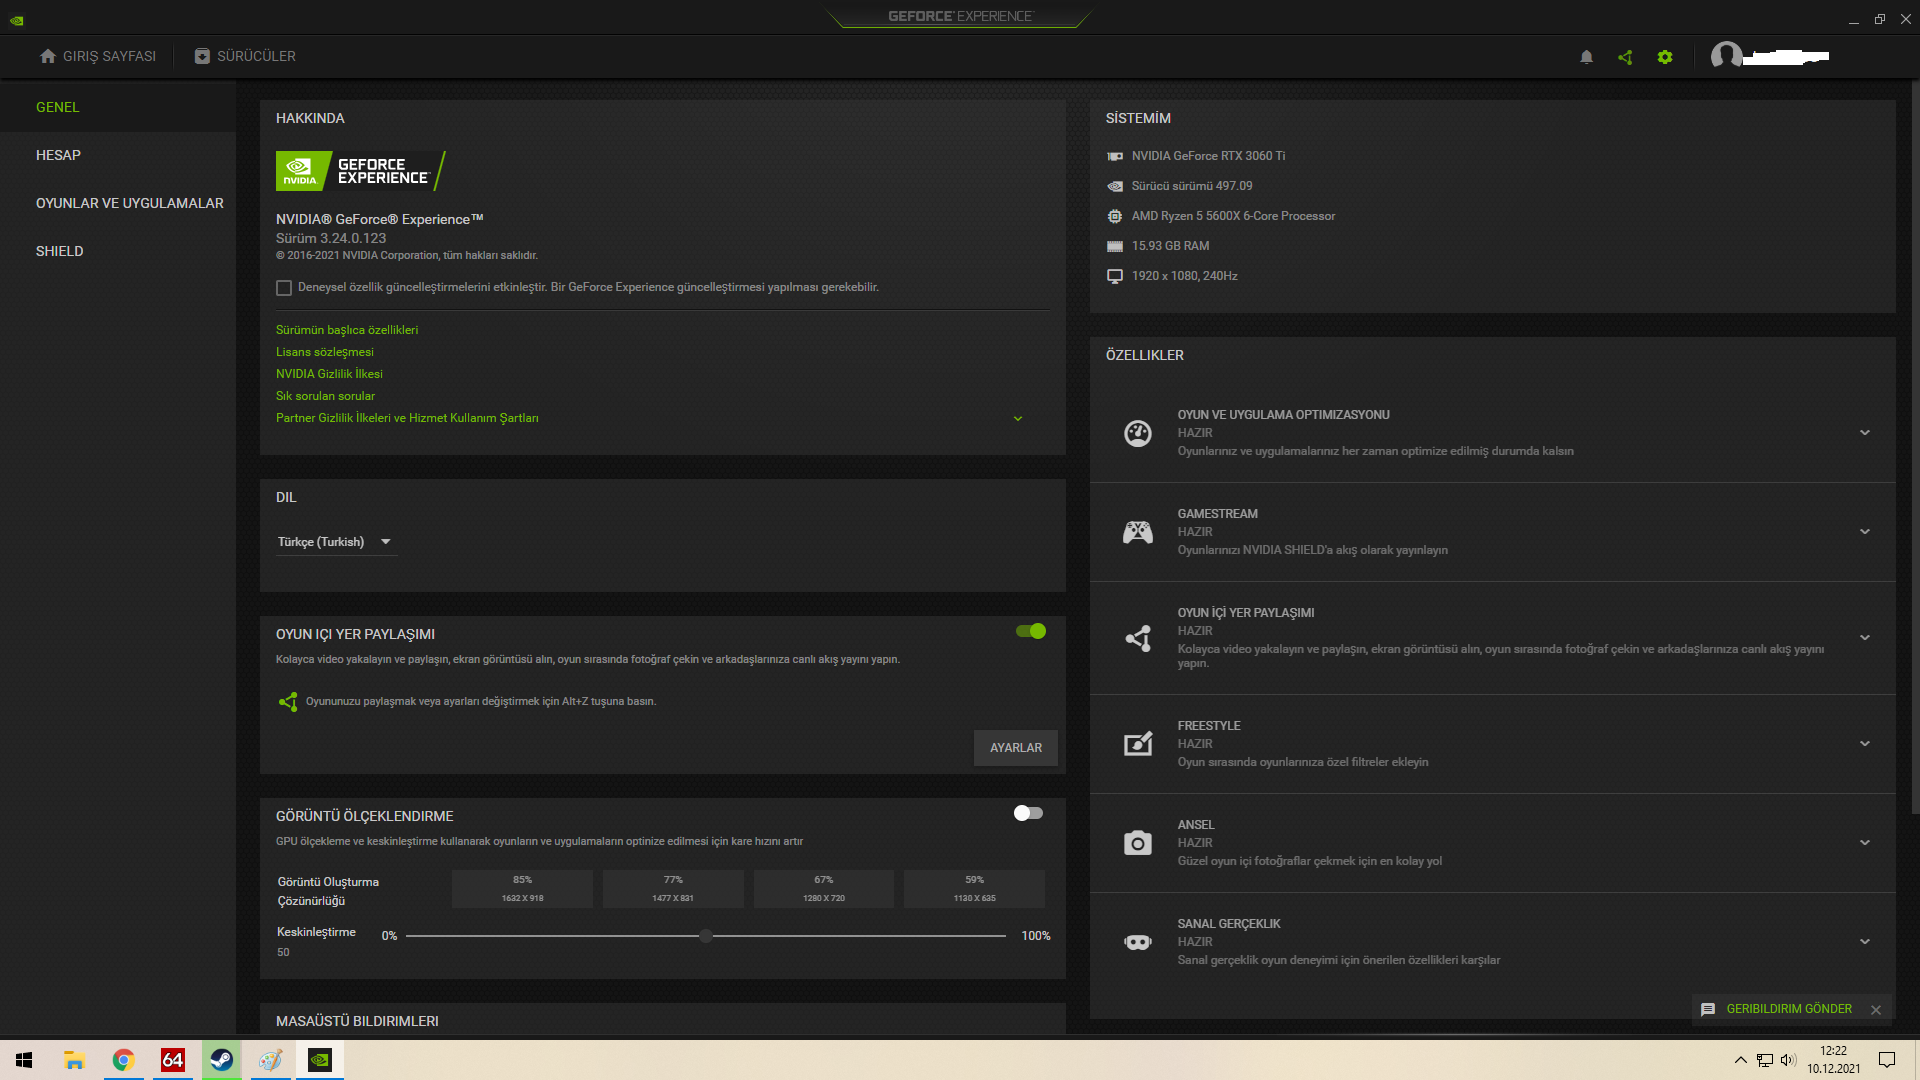The image size is (1920, 1080).
Task: Click the green share icon in header
Action: 1625,57
